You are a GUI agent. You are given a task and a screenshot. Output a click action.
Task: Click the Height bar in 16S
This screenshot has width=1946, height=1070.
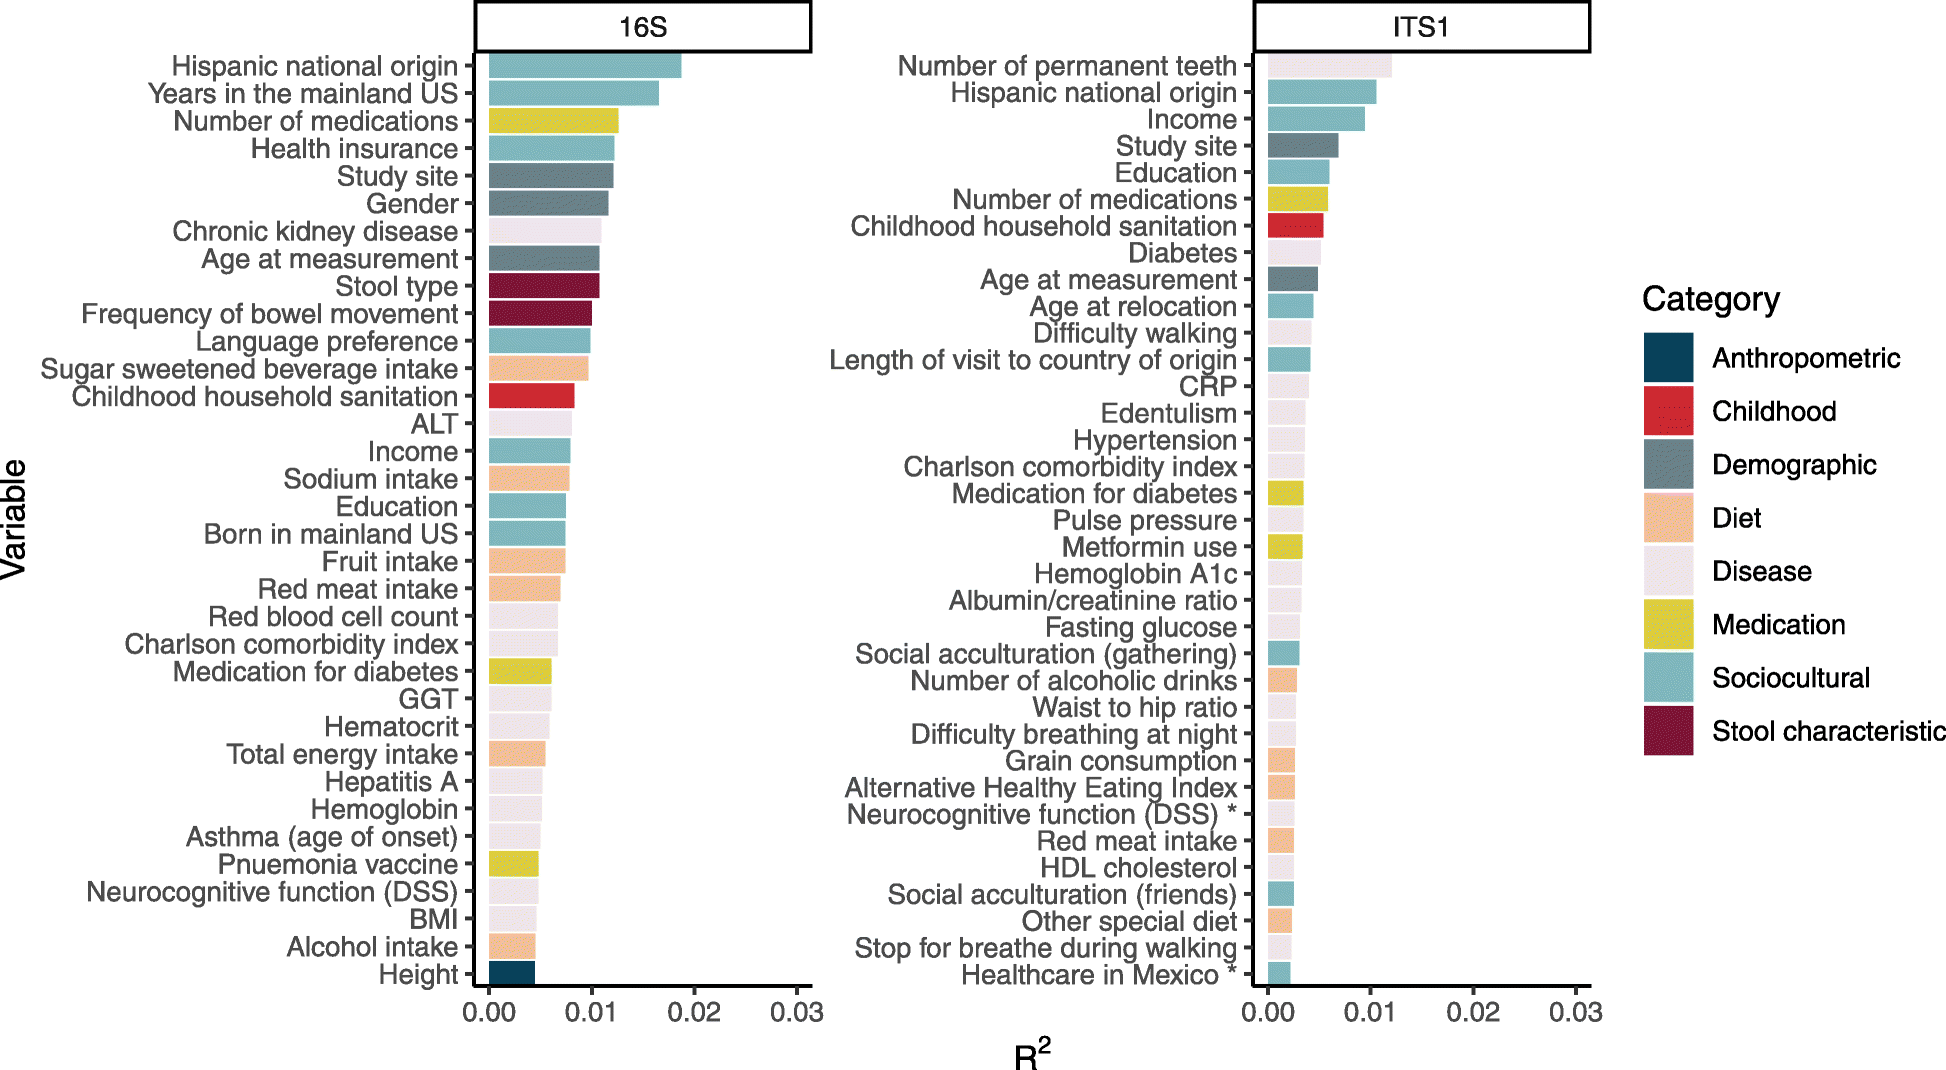click(512, 974)
